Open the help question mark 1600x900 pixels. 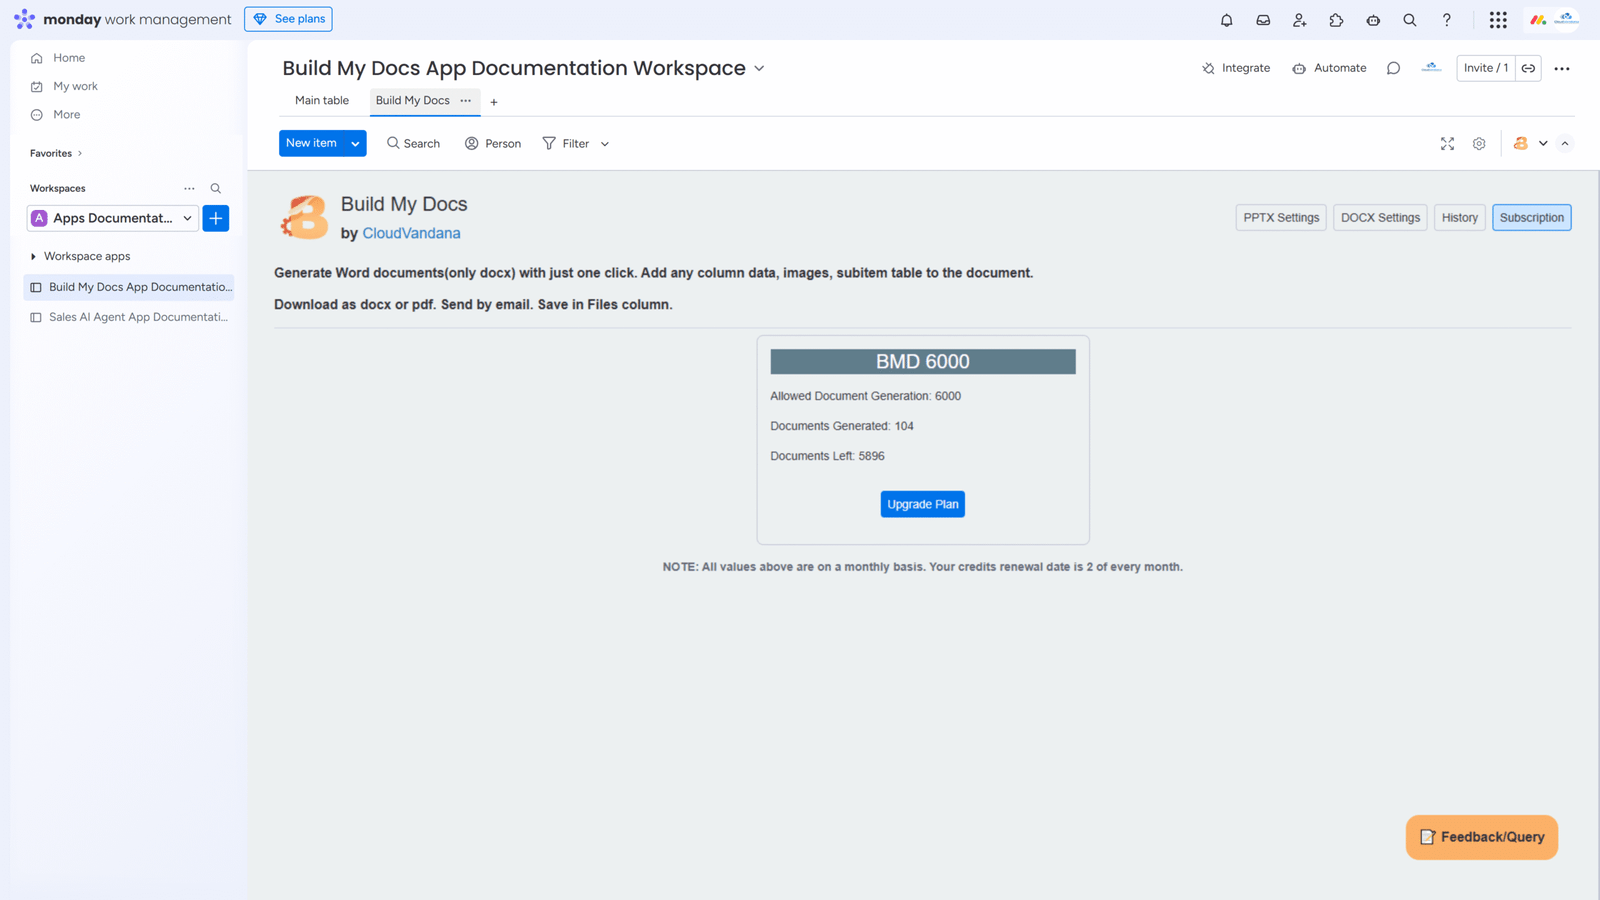click(1446, 20)
